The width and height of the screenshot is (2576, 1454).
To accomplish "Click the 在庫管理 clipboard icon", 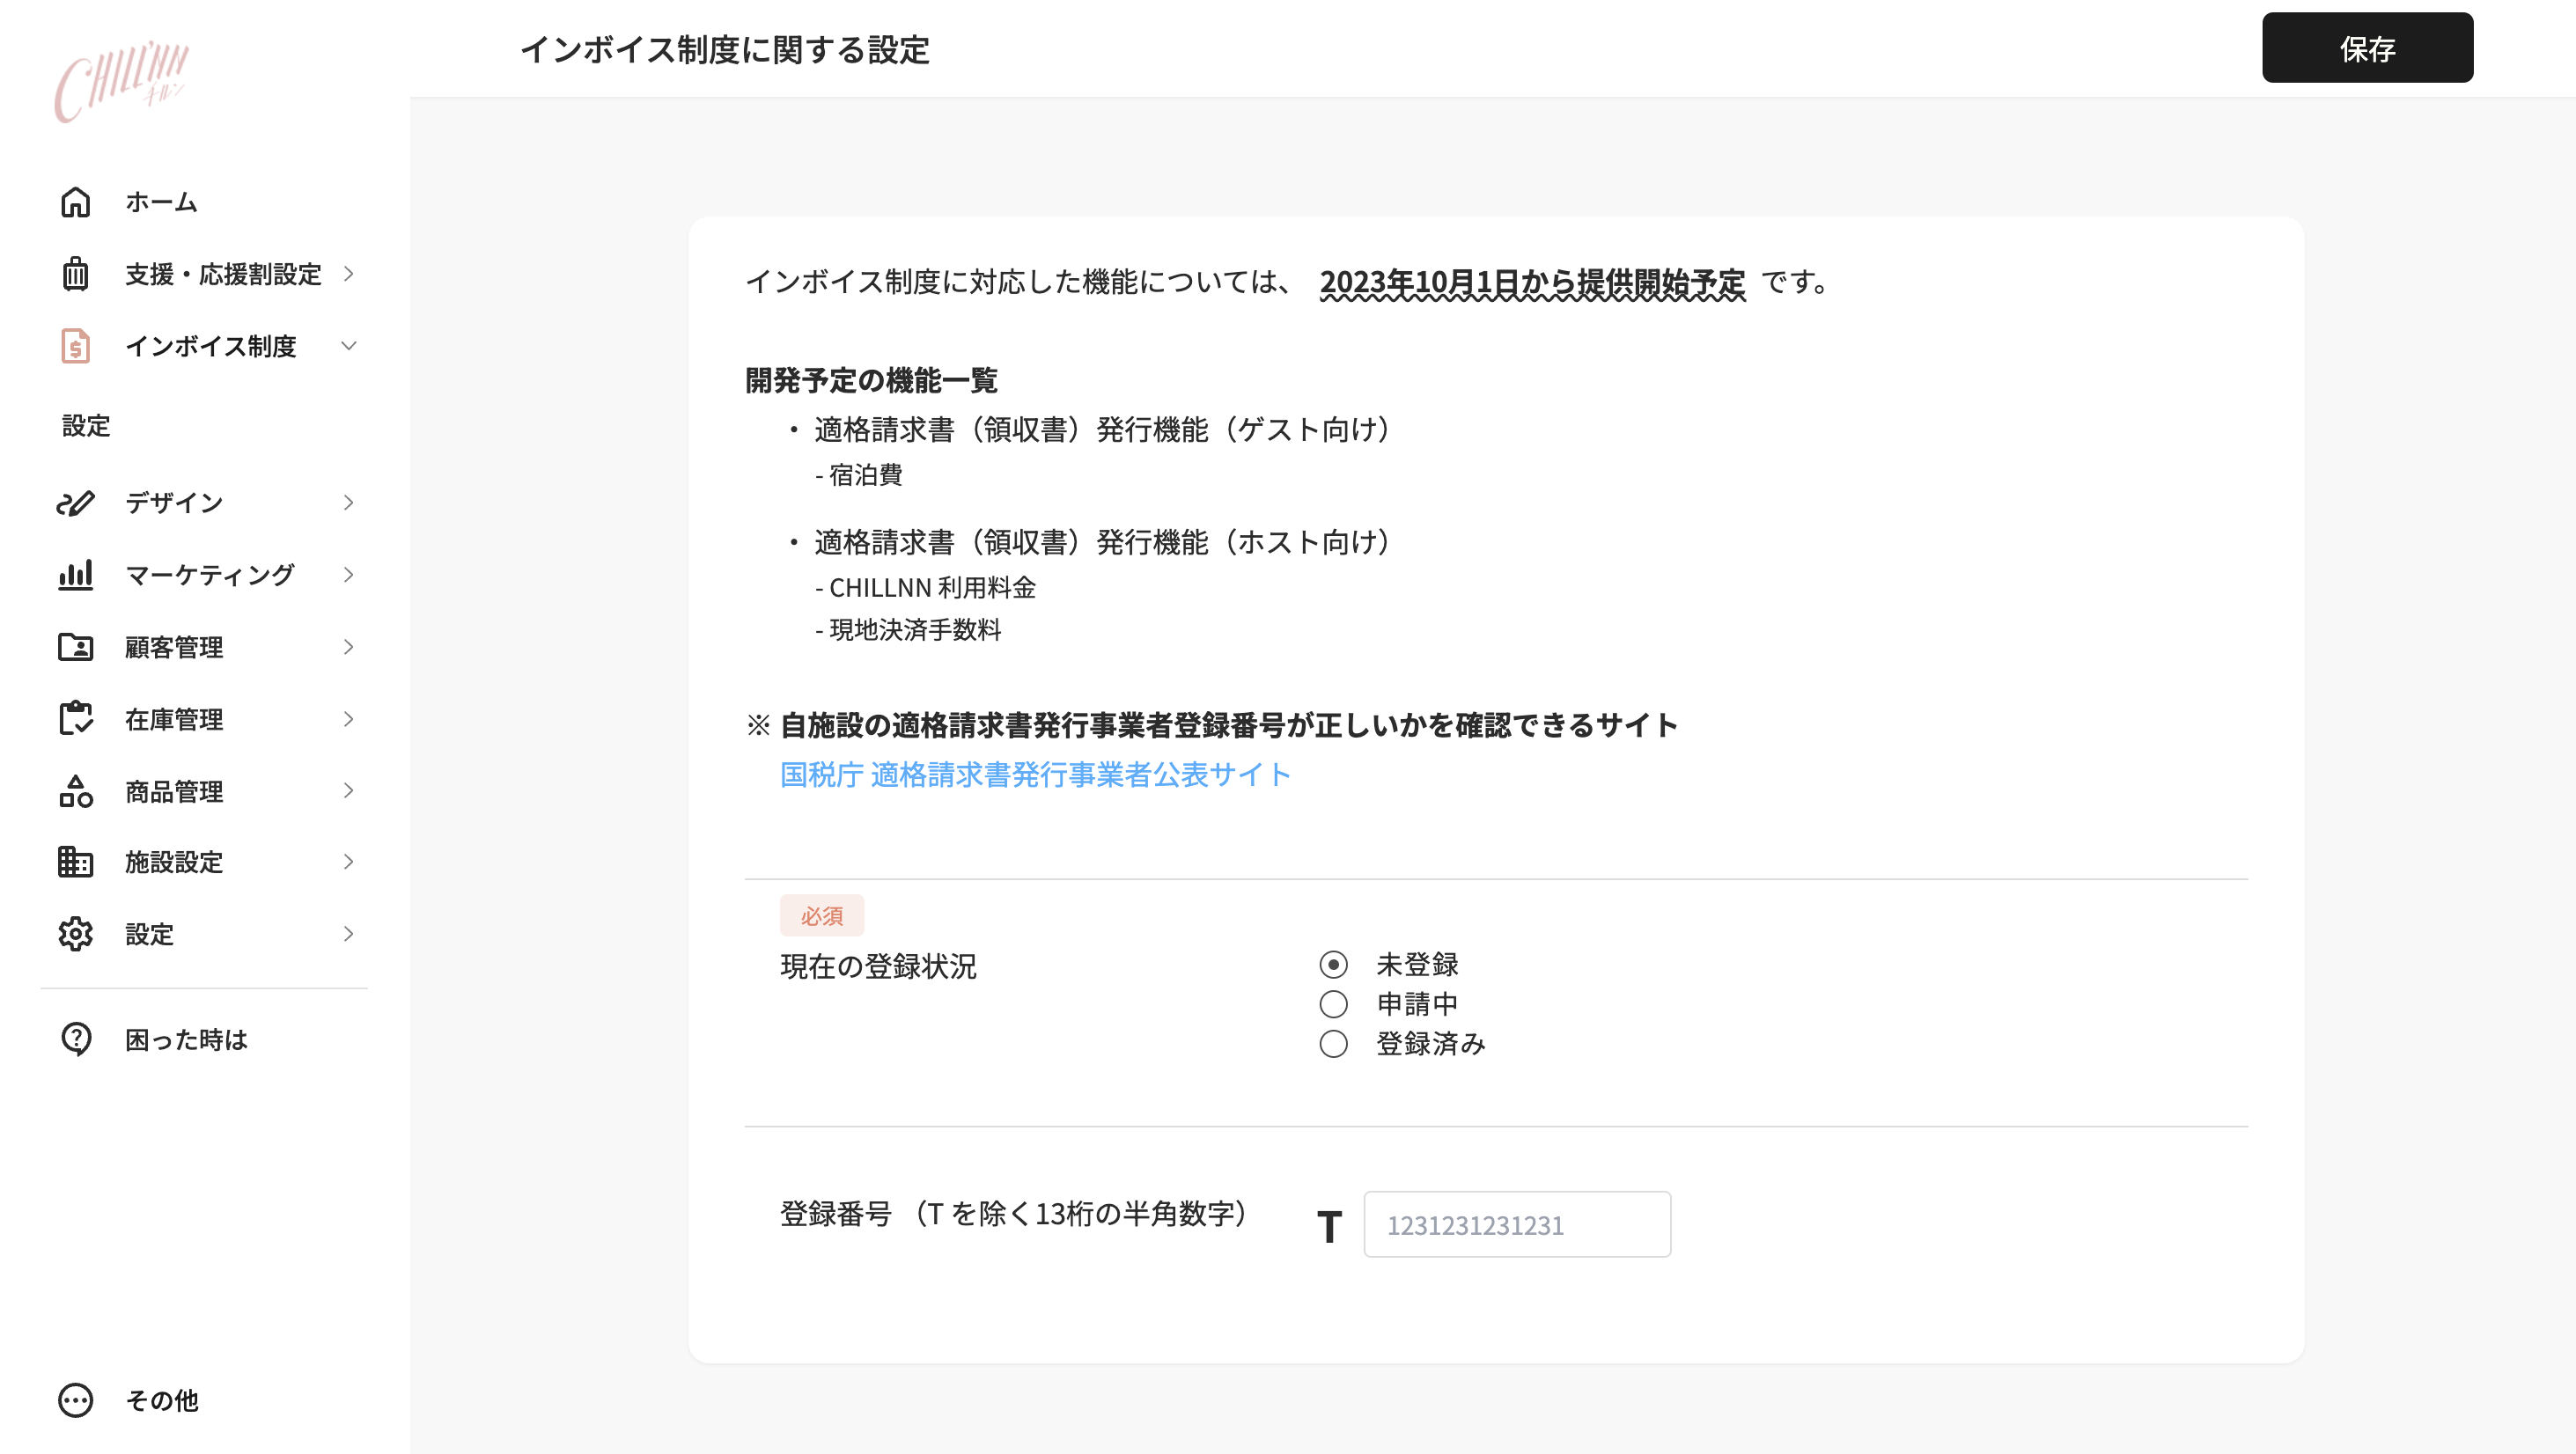I will pyautogui.click(x=75, y=719).
